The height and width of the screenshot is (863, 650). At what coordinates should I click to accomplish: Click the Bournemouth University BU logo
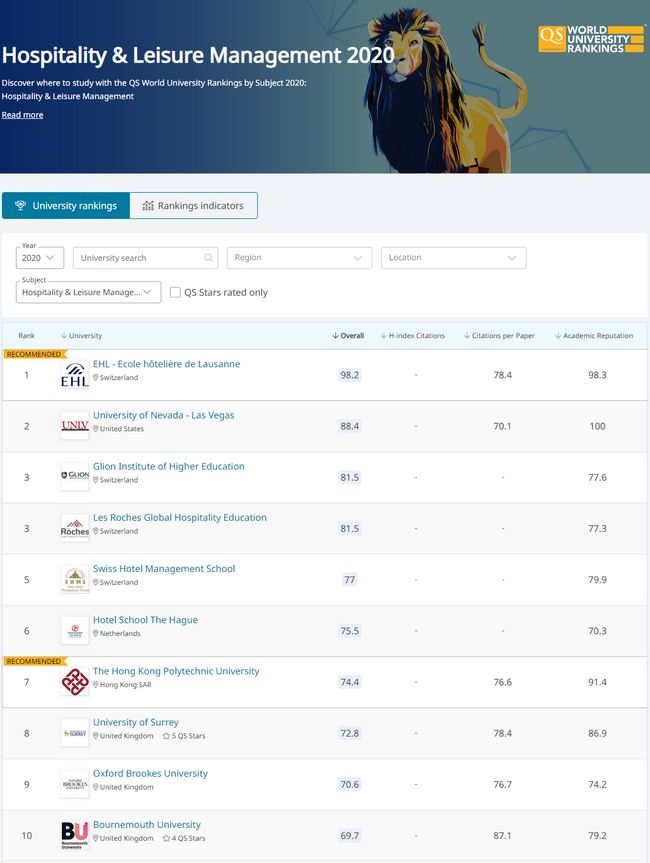click(x=75, y=835)
